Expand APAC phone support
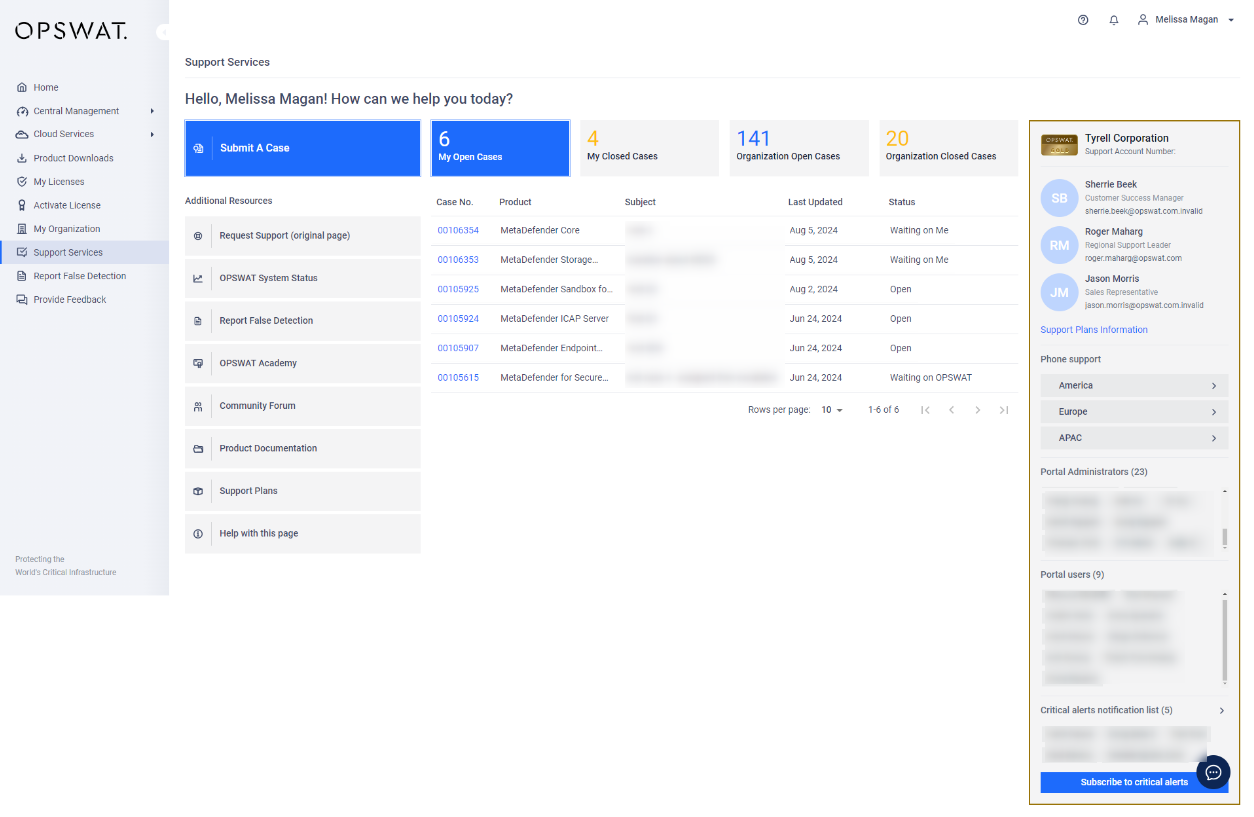 coord(1134,438)
